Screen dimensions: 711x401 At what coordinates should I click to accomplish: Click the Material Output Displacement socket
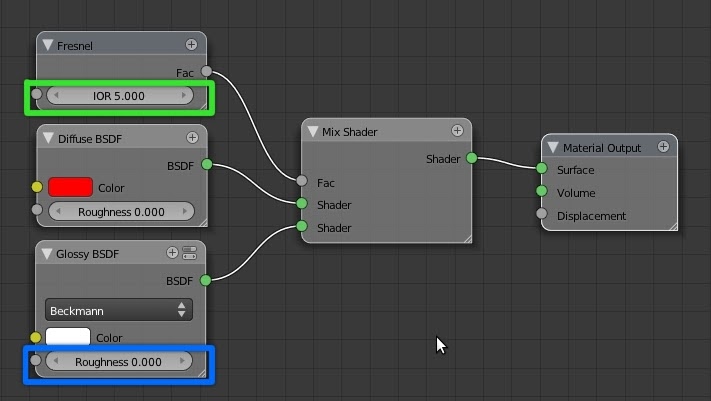tap(542, 213)
